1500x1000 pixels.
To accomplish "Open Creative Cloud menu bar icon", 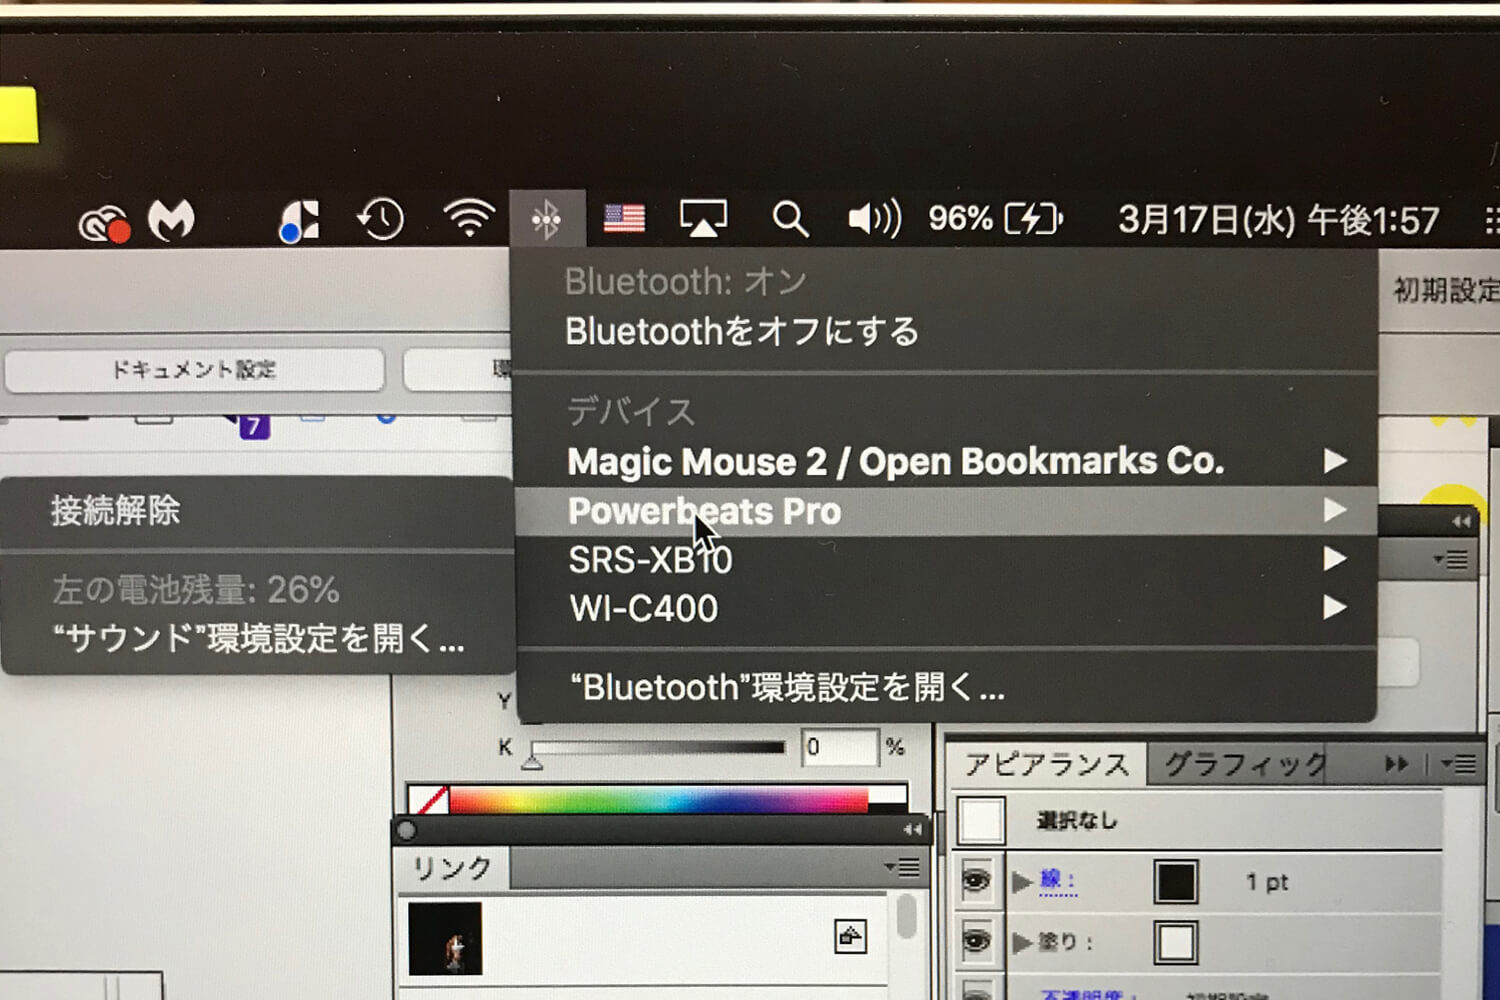I will pos(104,222).
